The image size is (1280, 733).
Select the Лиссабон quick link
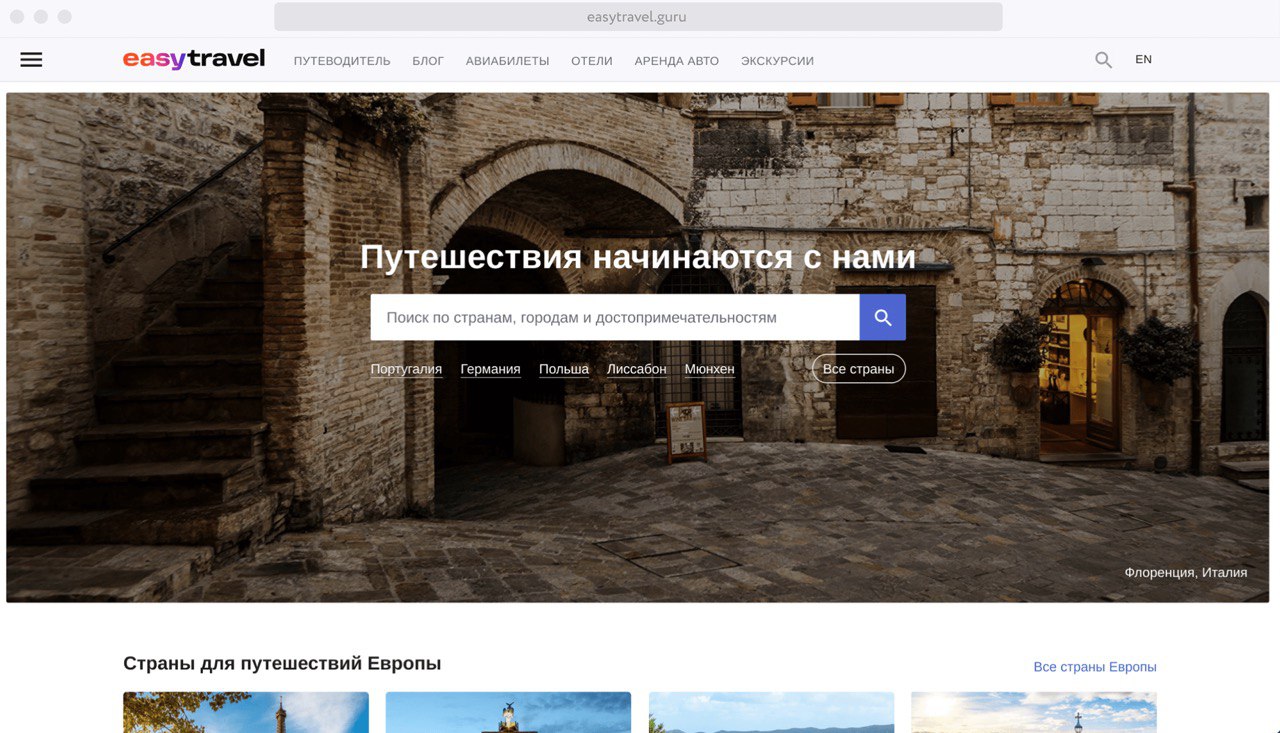point(637,369)
